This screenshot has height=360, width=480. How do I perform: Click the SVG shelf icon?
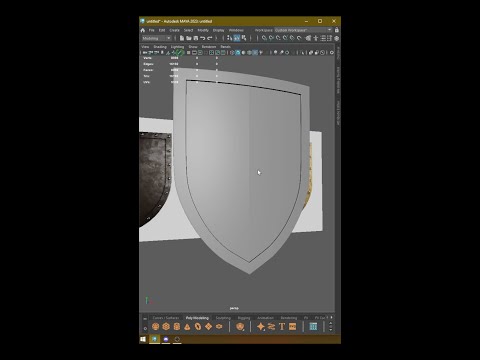click(x=293, y=327)
